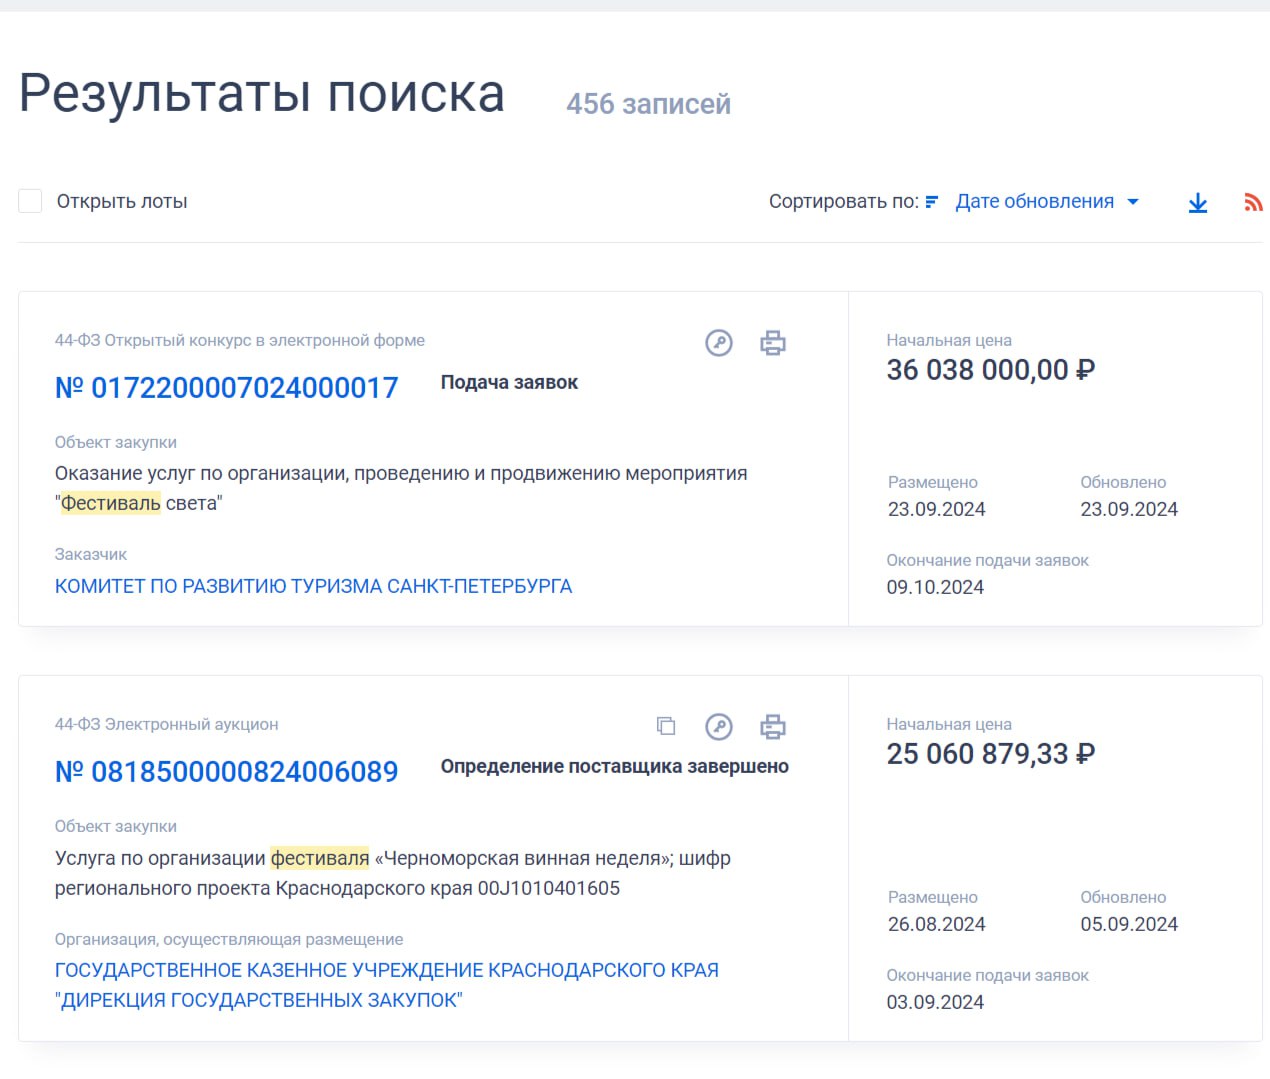Click the printer icon in the "Фестиваль света" card
This screenshot has width=1270, height=1079.
(772, 343)
